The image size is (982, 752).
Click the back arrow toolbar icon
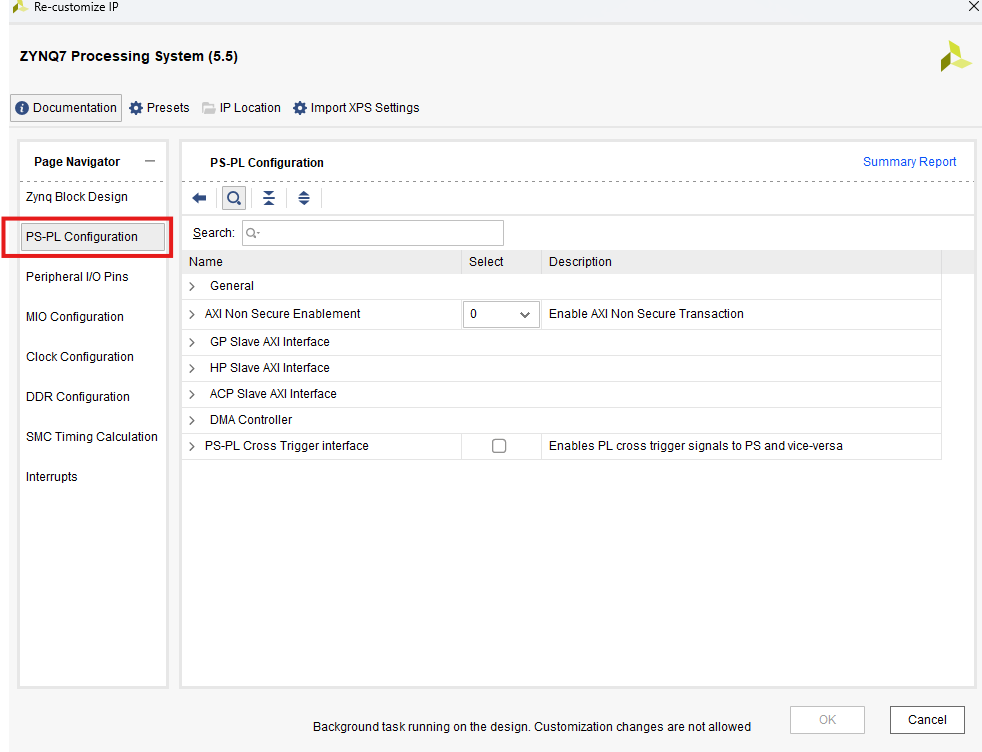pos(199,198)
